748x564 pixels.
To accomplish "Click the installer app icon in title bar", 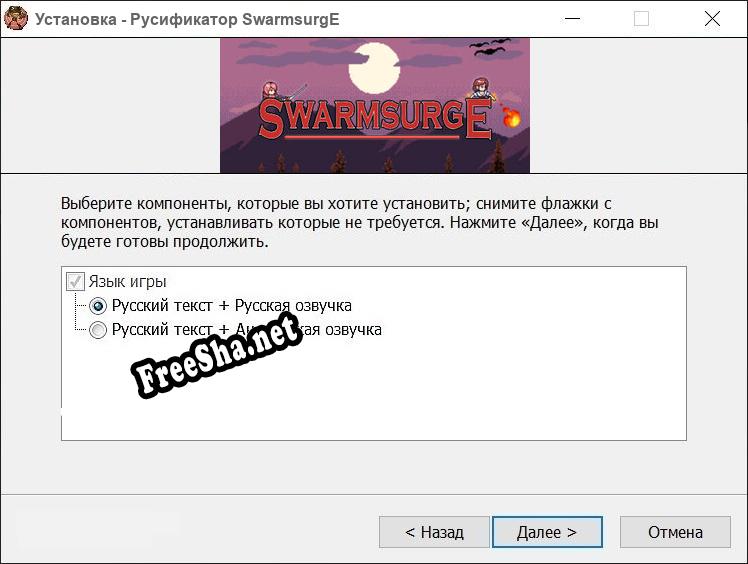I will pos(16,19).
